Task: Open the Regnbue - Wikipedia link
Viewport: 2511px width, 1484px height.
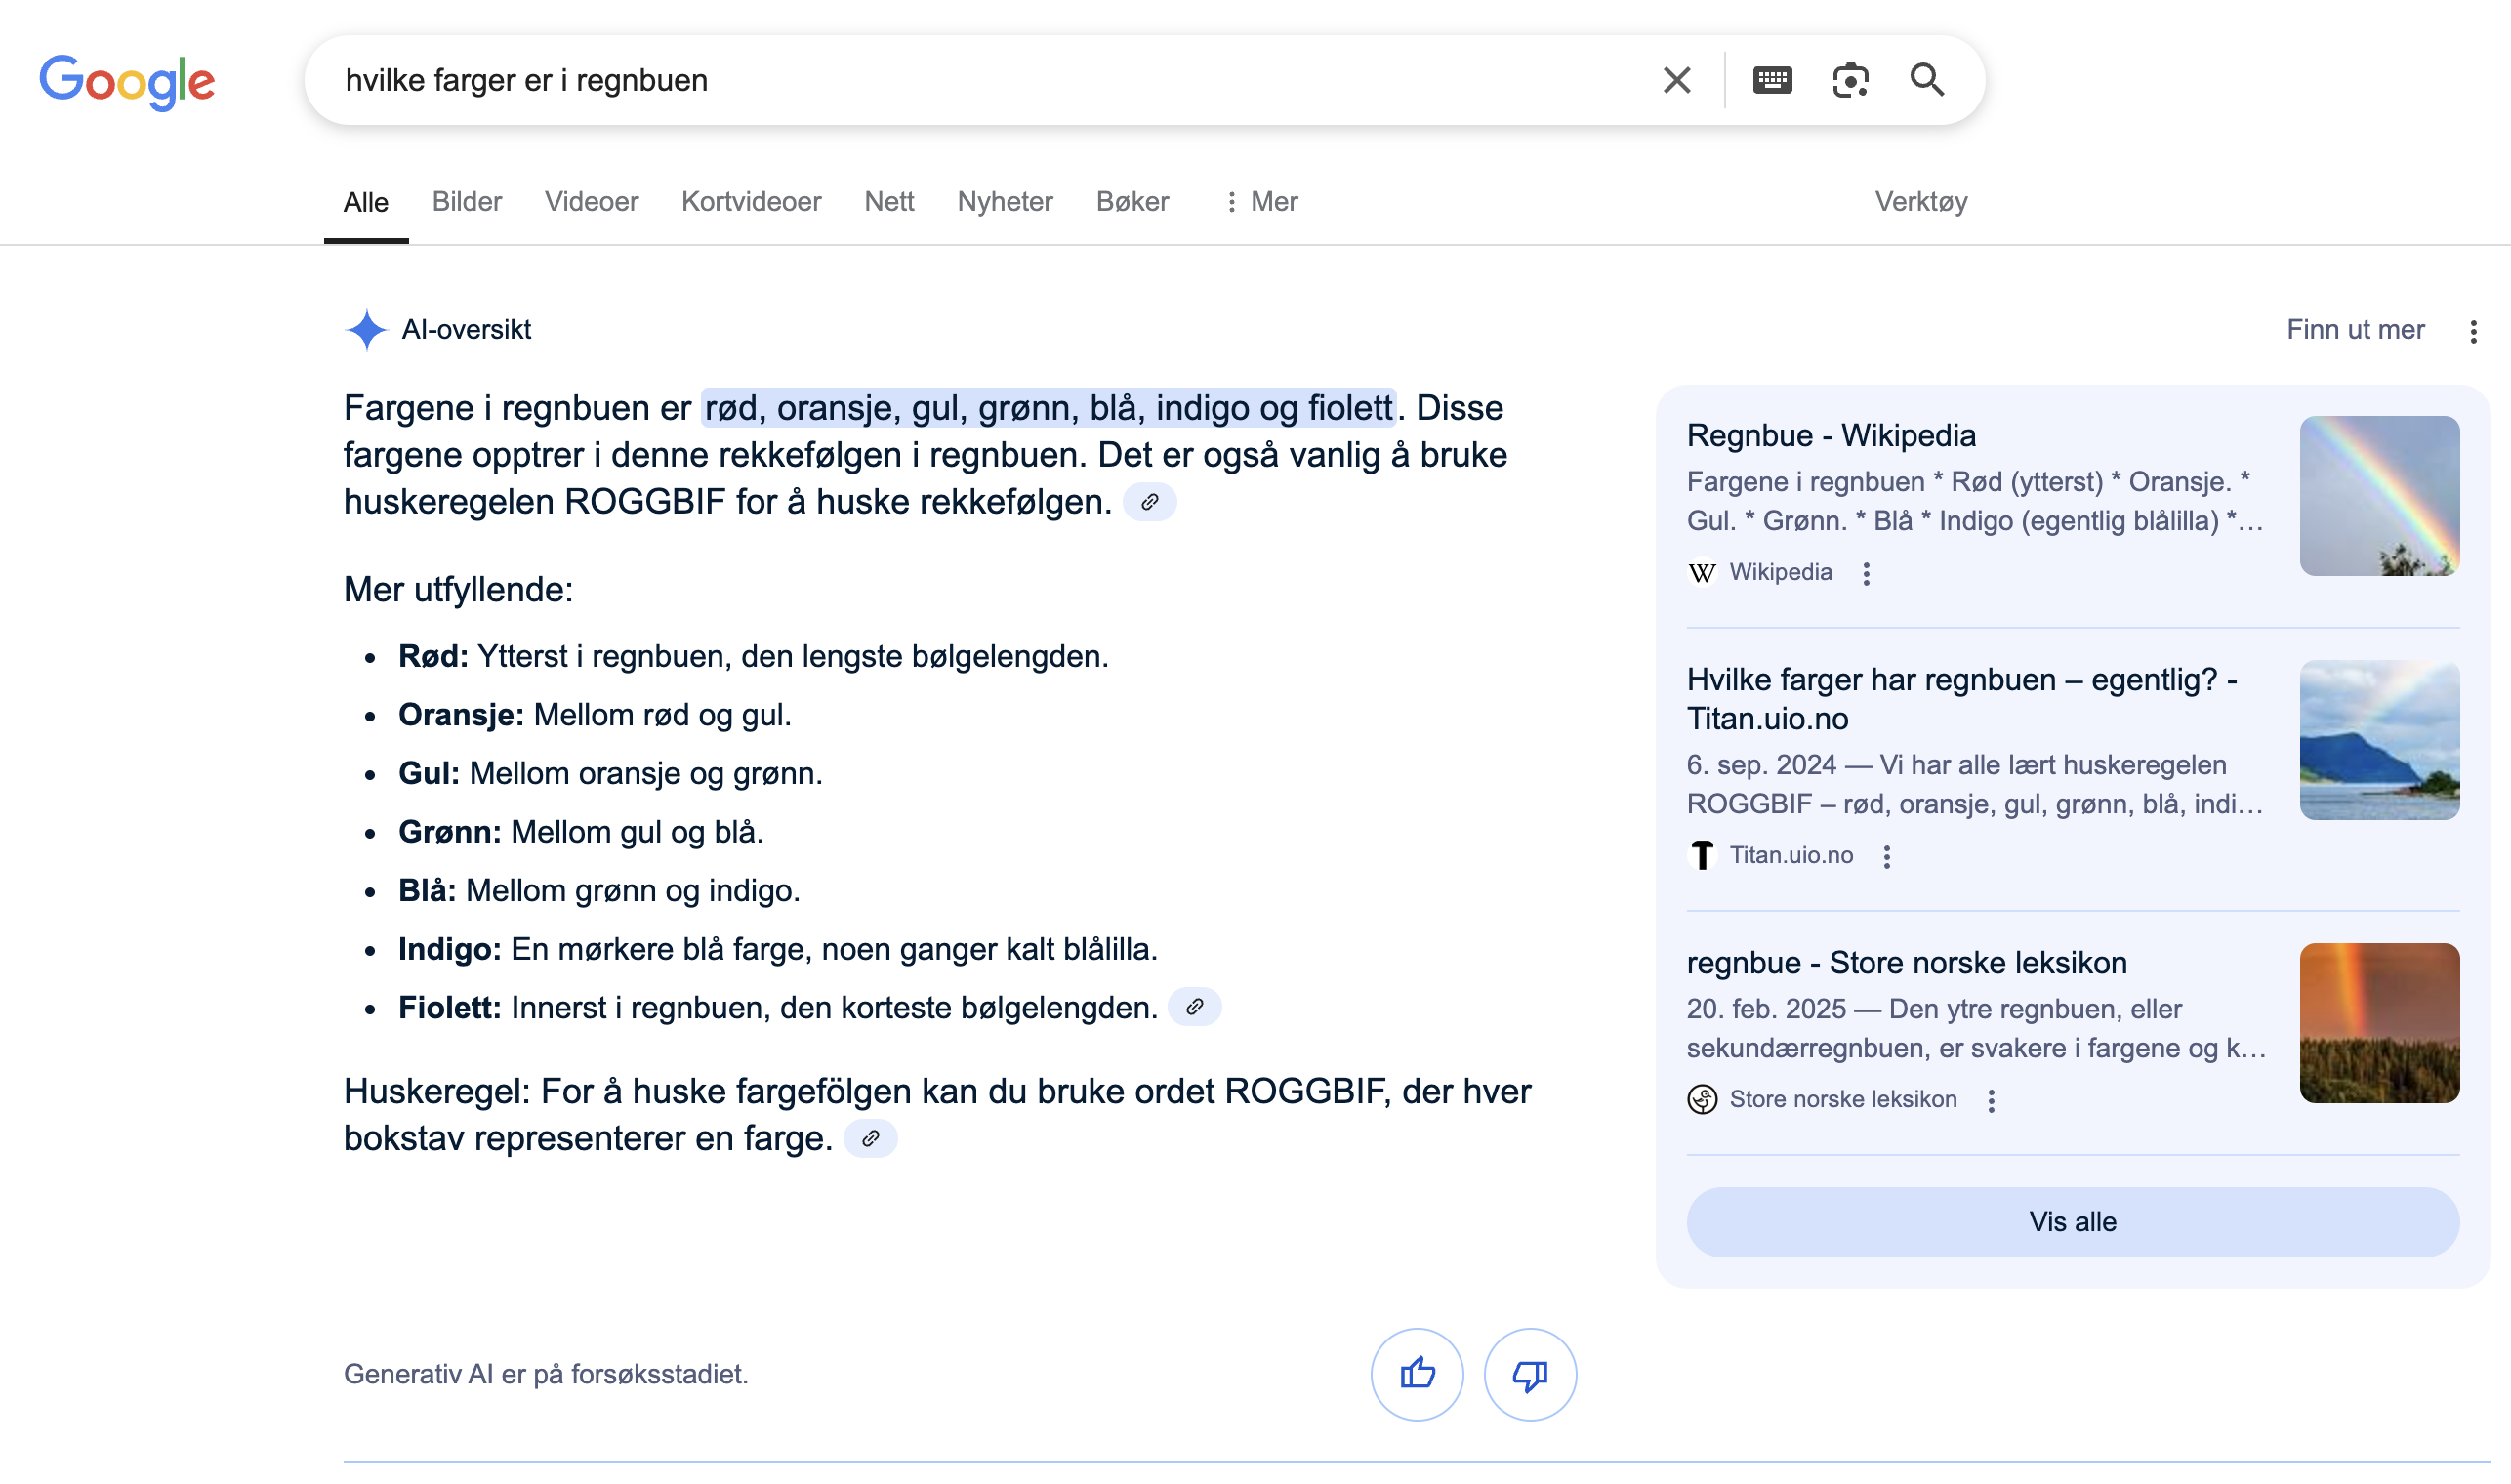Action: (x=1830, y=435)
